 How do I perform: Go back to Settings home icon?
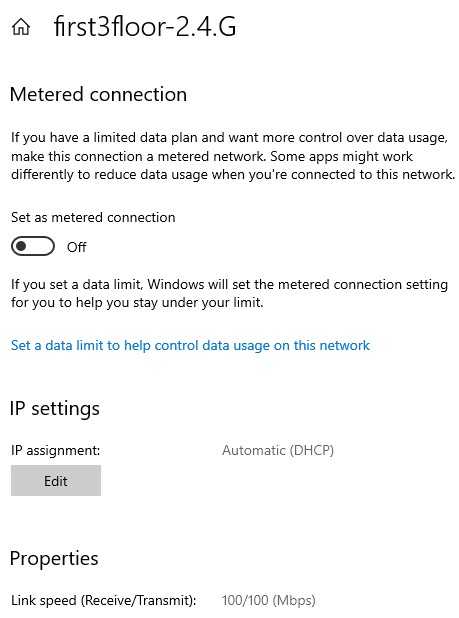(x=21, y=27)
